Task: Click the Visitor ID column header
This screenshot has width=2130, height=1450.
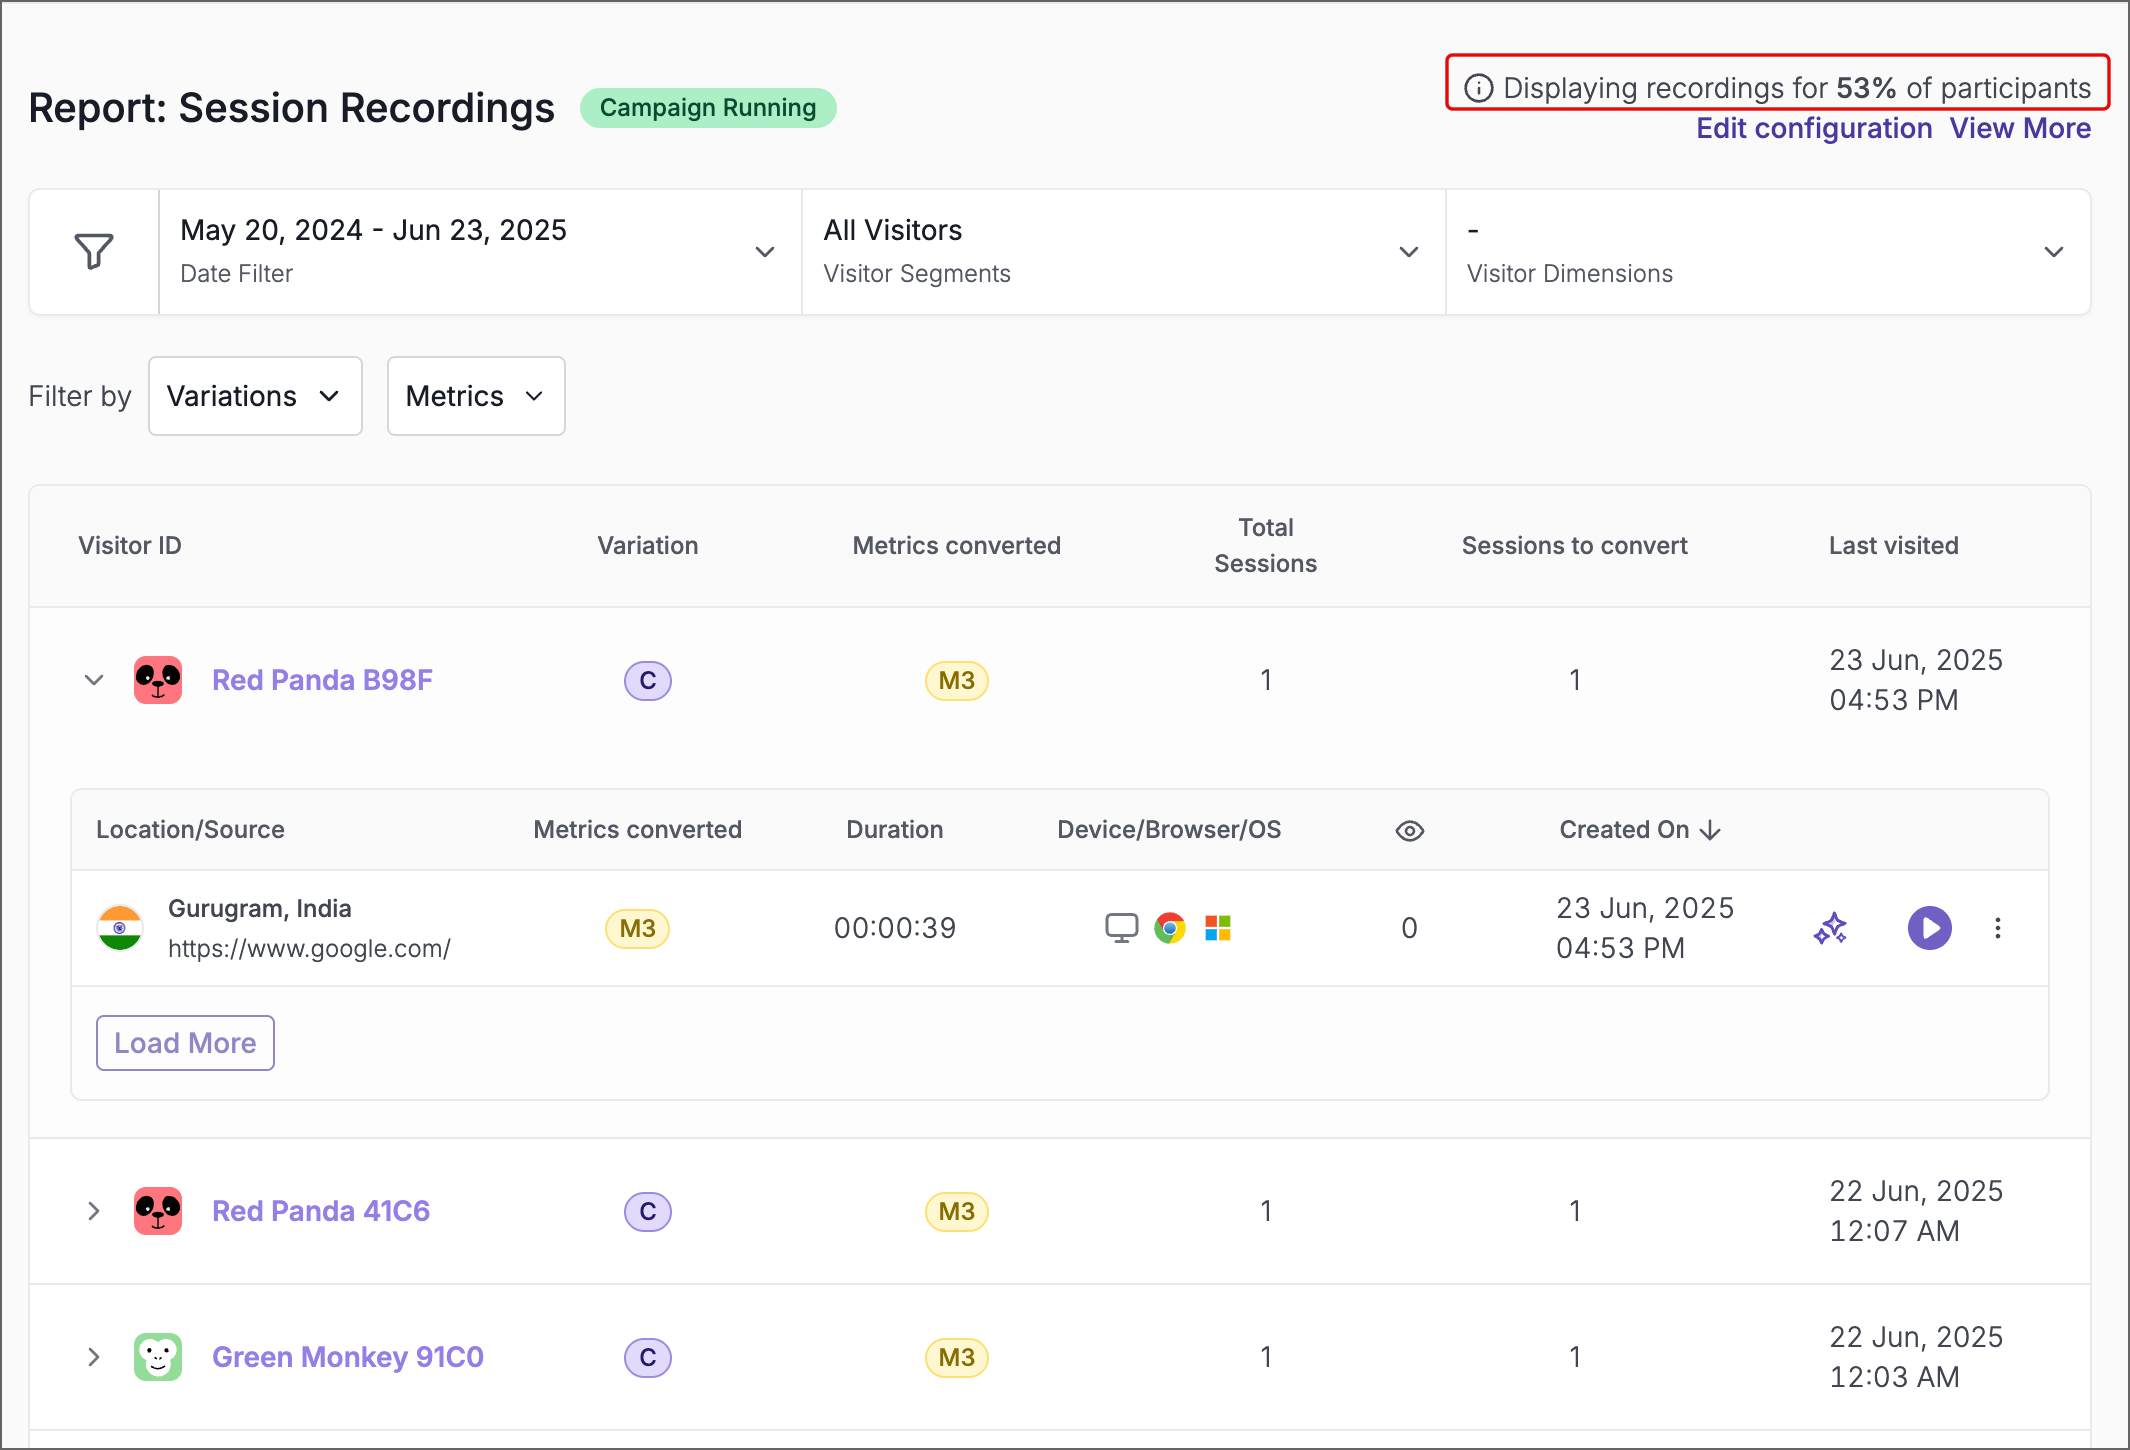Action: click(x=130, y=546)
